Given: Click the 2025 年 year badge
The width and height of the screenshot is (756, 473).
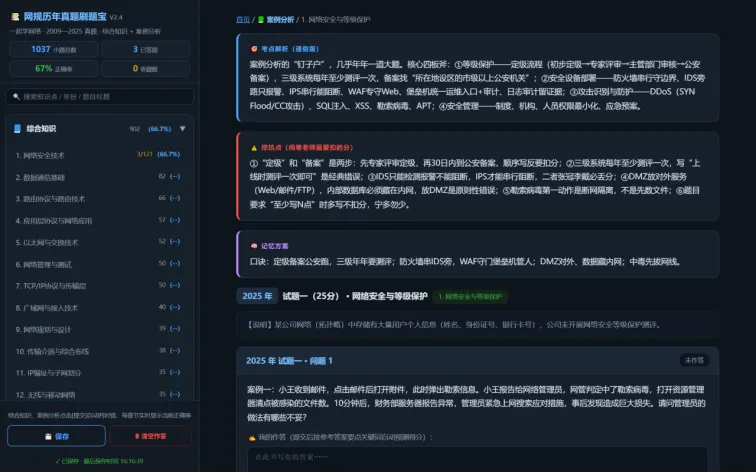Looking at the screenshot, I should 257,296.
